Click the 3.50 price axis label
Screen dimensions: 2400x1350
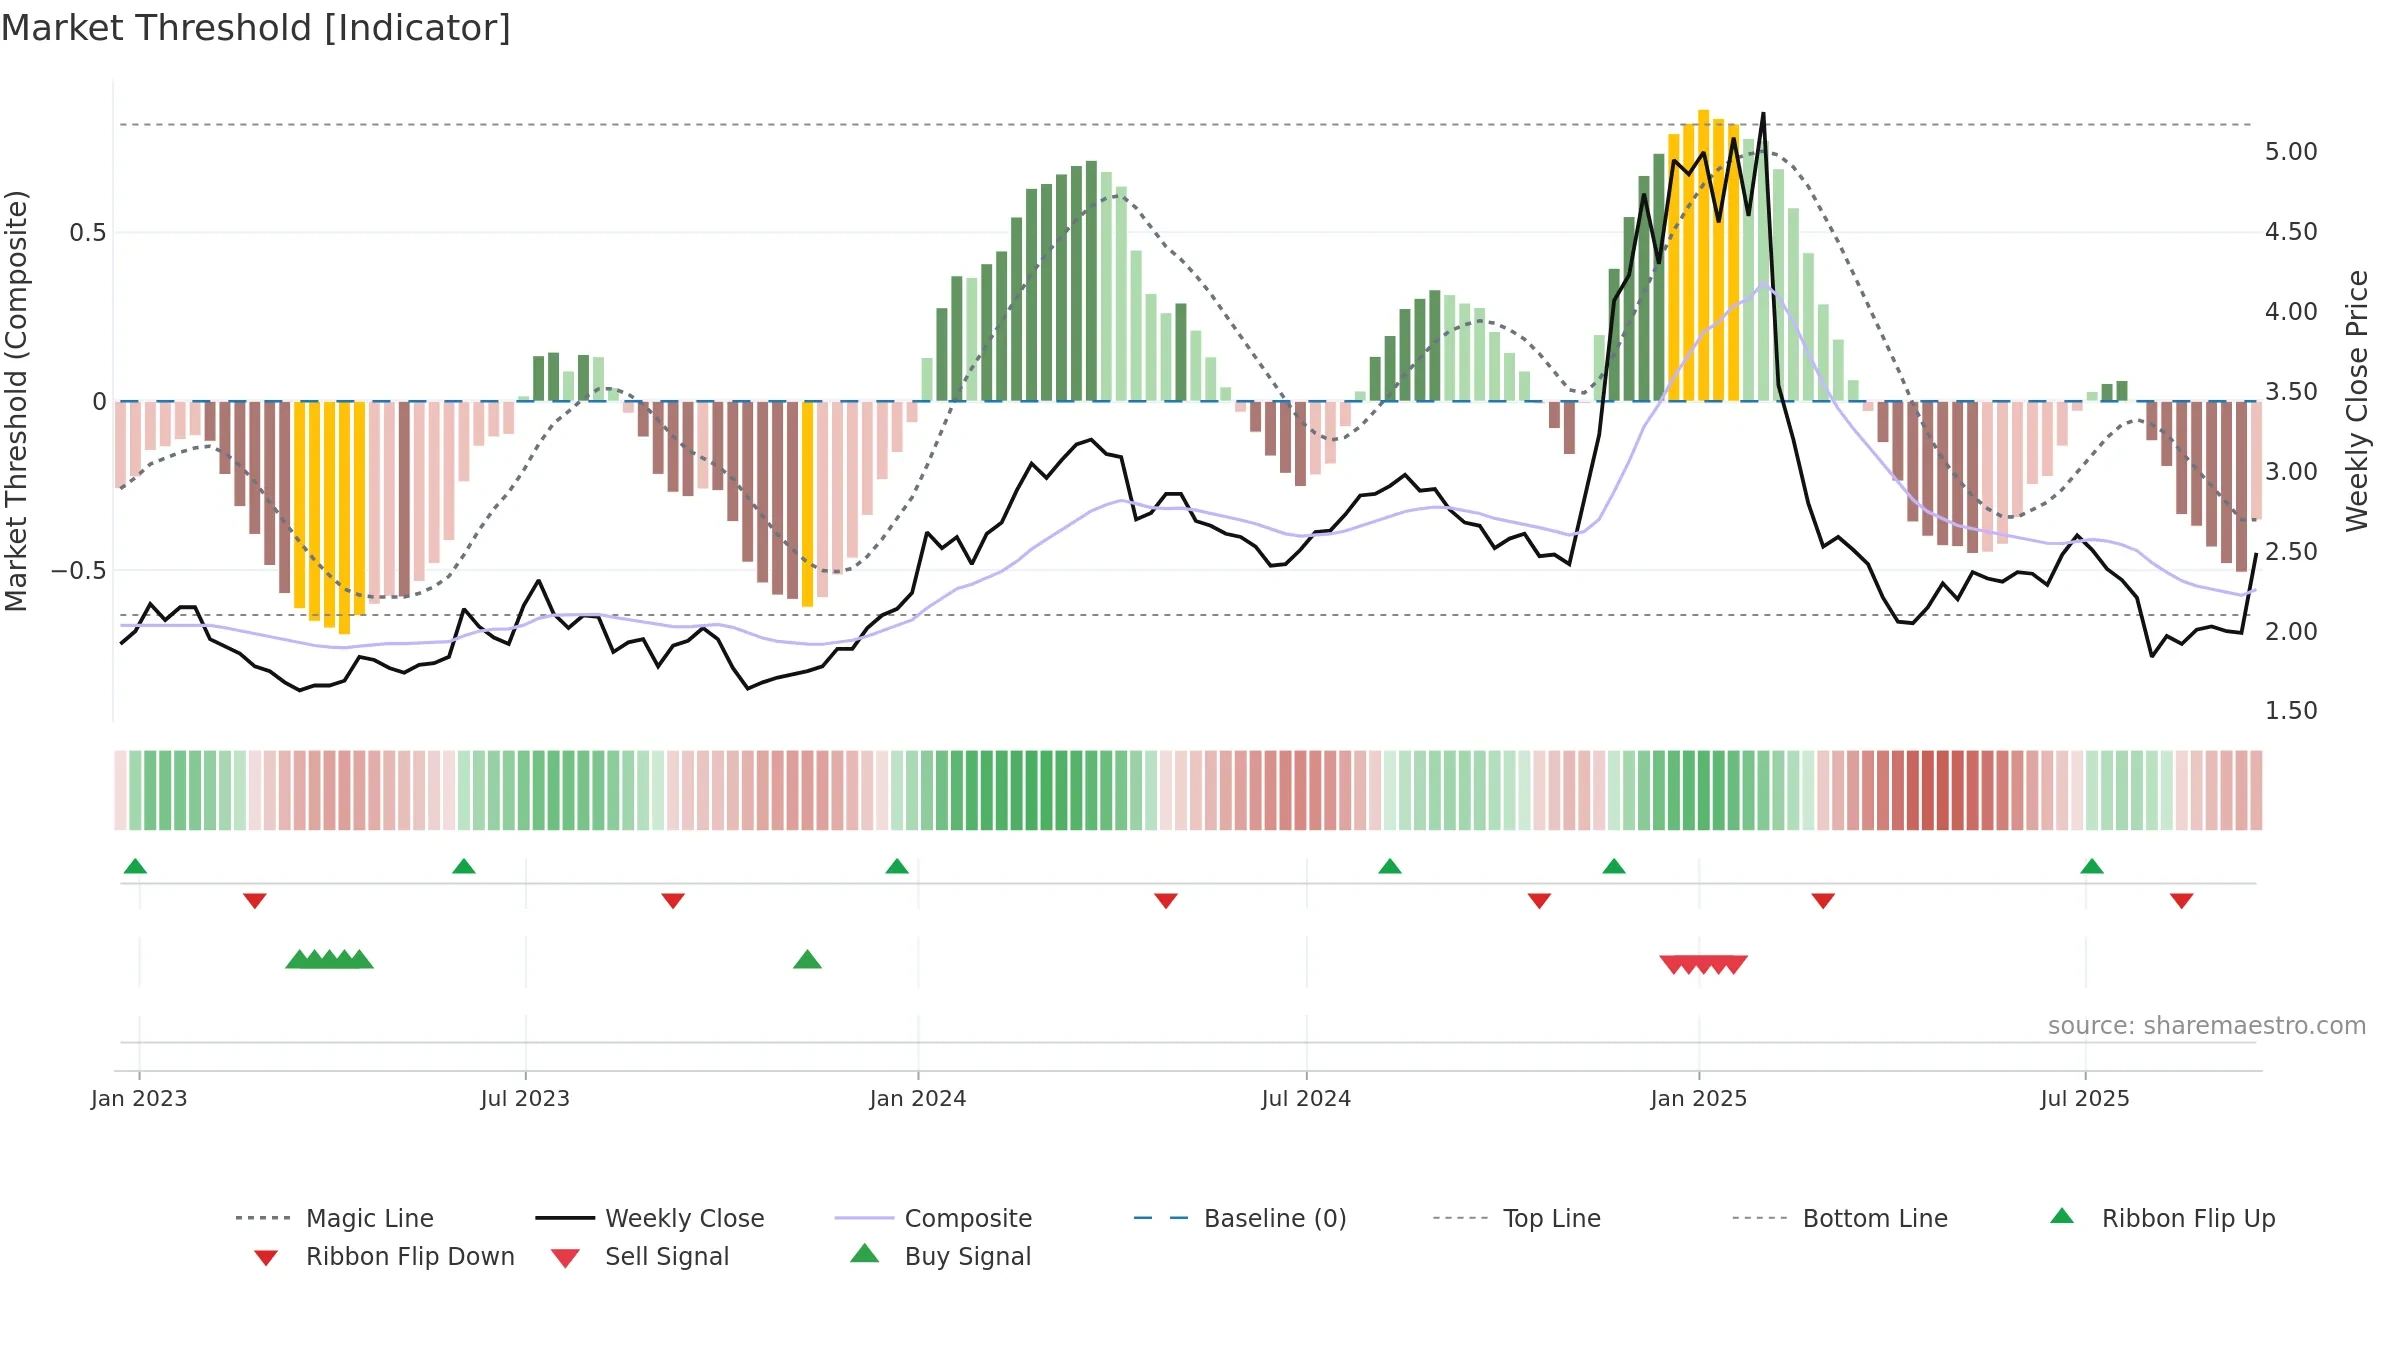(2291, 391)
